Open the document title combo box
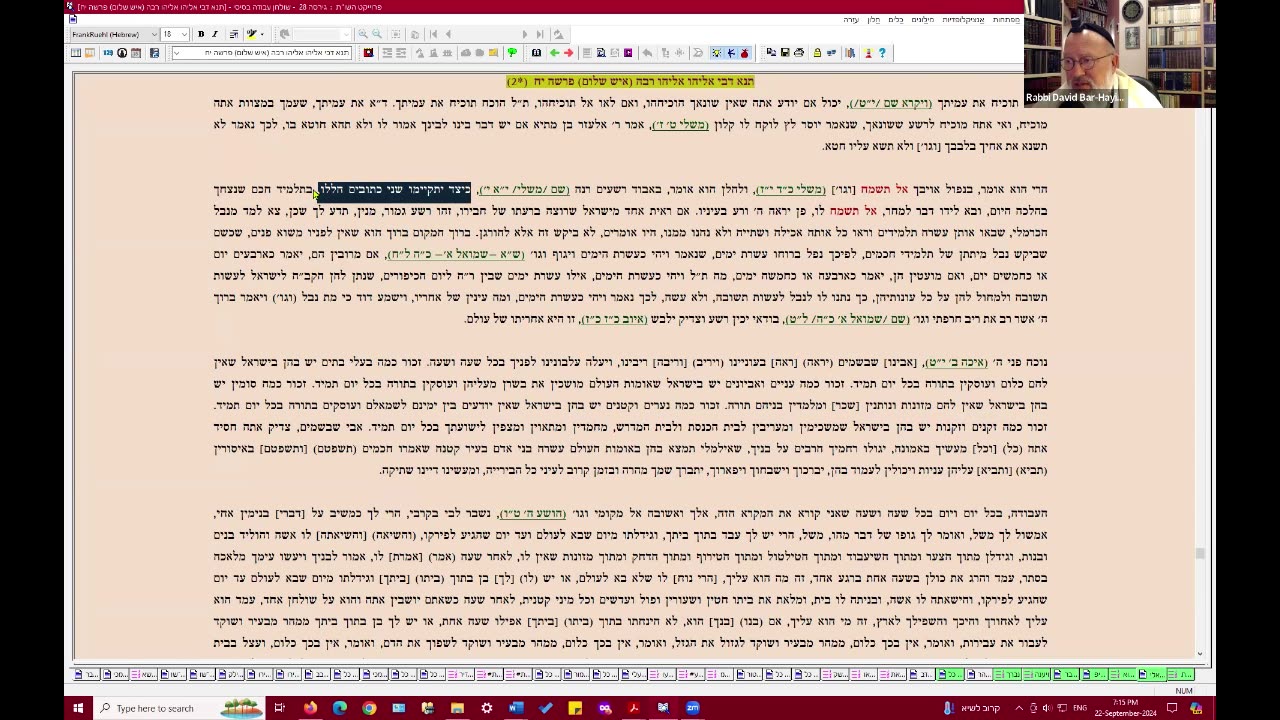The image size is (1280, 720). click(262, 53)
